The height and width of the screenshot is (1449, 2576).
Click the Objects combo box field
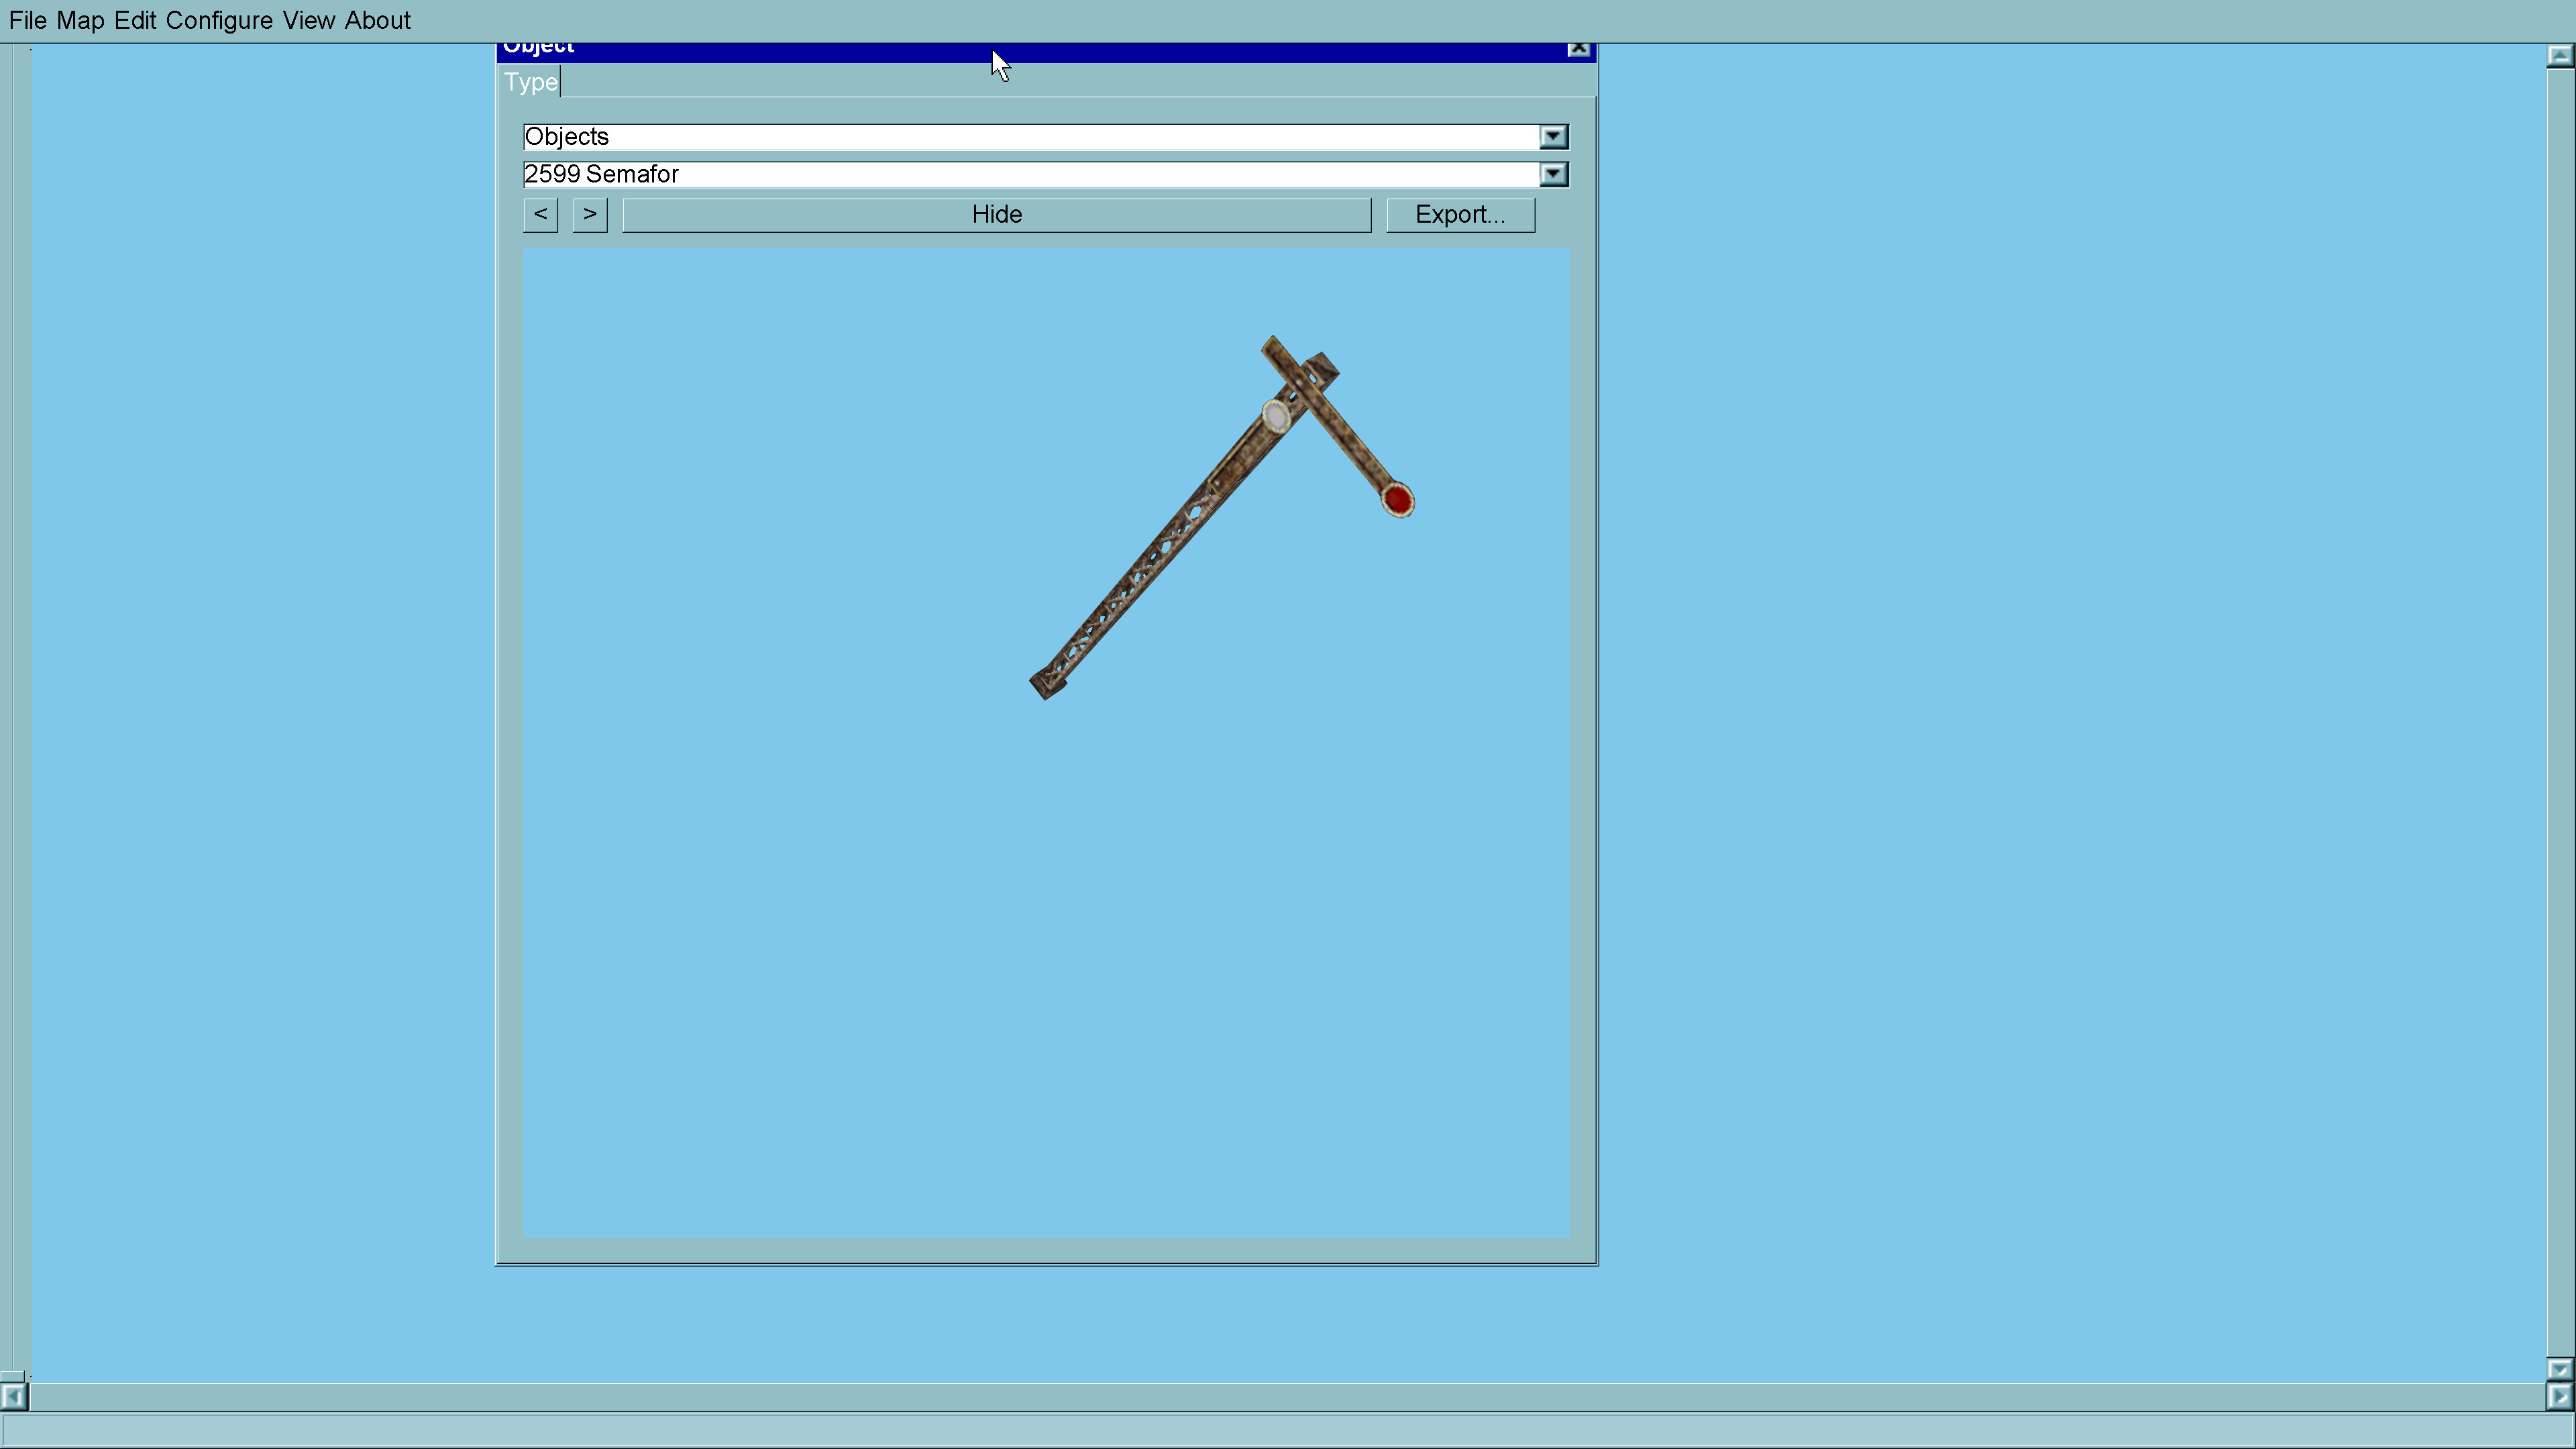coord(1030,136)
